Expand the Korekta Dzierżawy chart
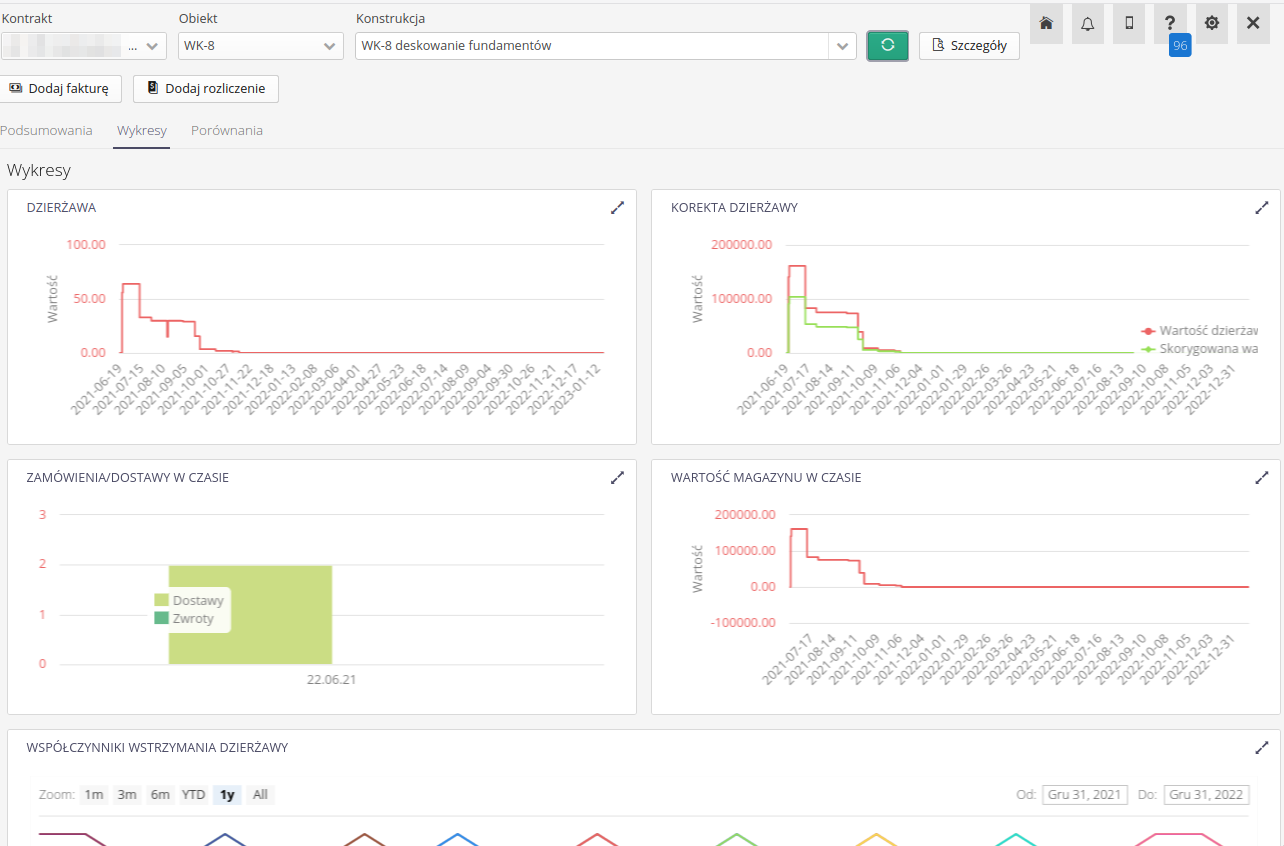Image resolution: width=1284 pixels, height=846 pixels. [1261, 207]
